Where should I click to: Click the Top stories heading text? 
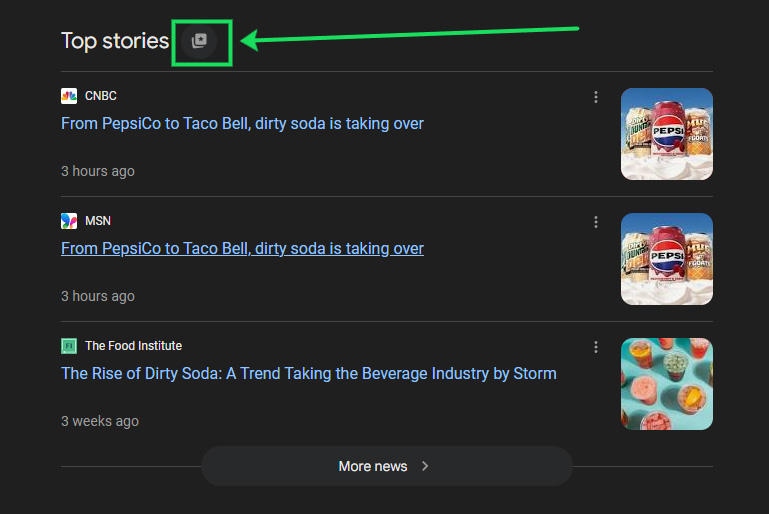pyautogui.click(x=115, y=41)
